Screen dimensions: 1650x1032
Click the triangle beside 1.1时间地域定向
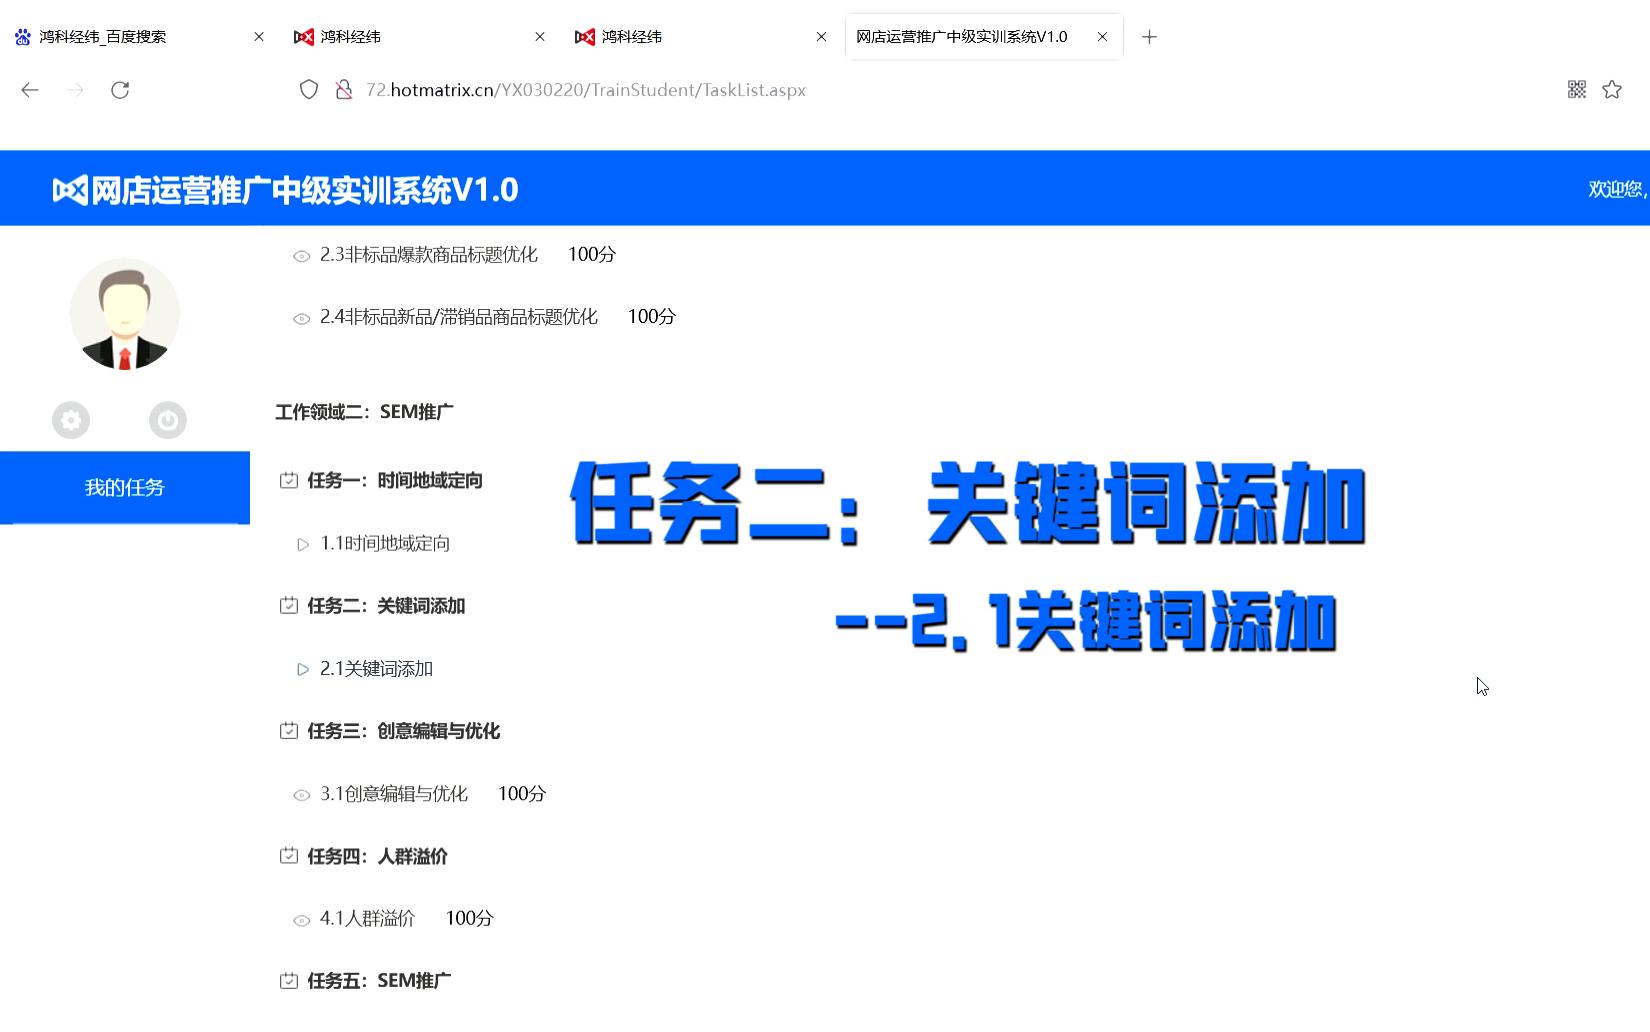point(303,545)
